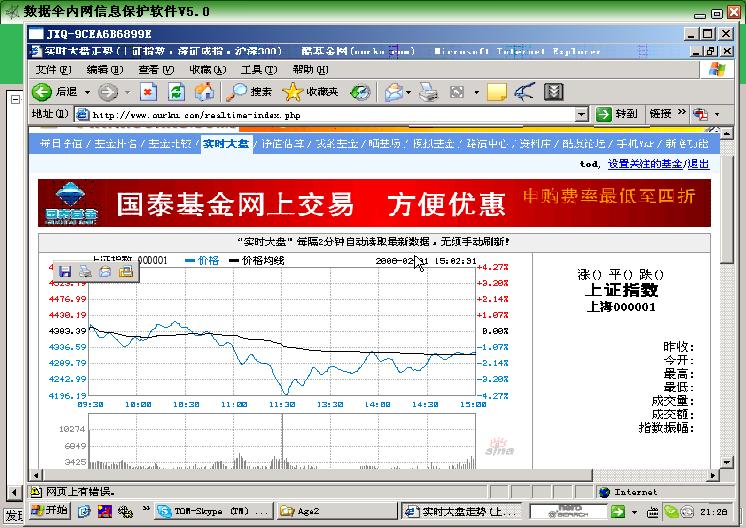Click the 国泰基金网上交易 red banner
The width and height of the screenshot is (746, 528).
point(374,203)
